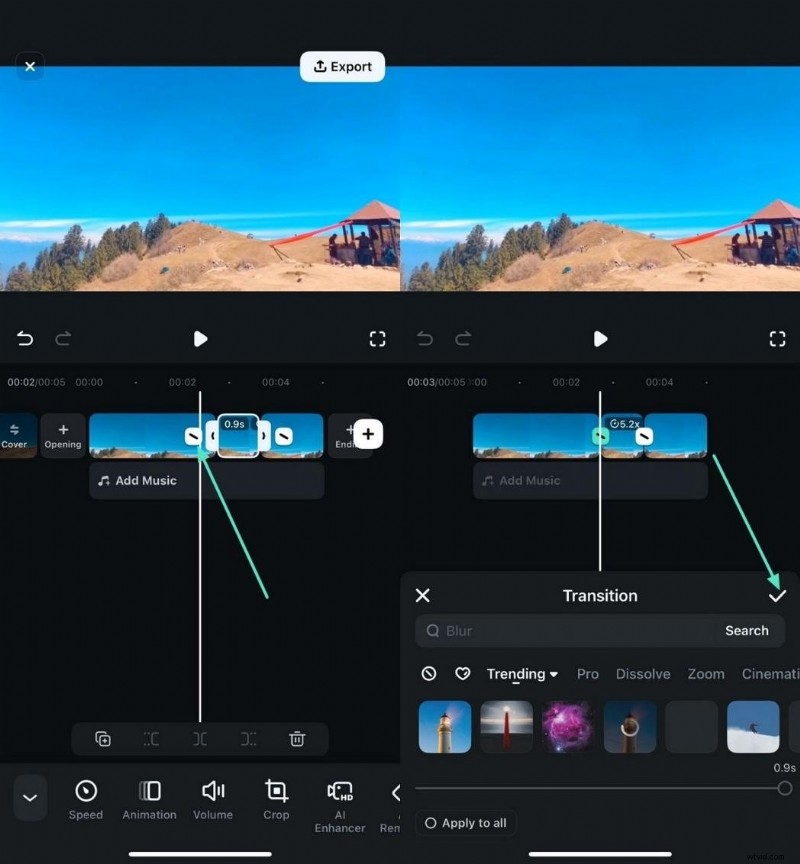
Task: Delete the selected clip with trash icon
Action: click(297, 739)
